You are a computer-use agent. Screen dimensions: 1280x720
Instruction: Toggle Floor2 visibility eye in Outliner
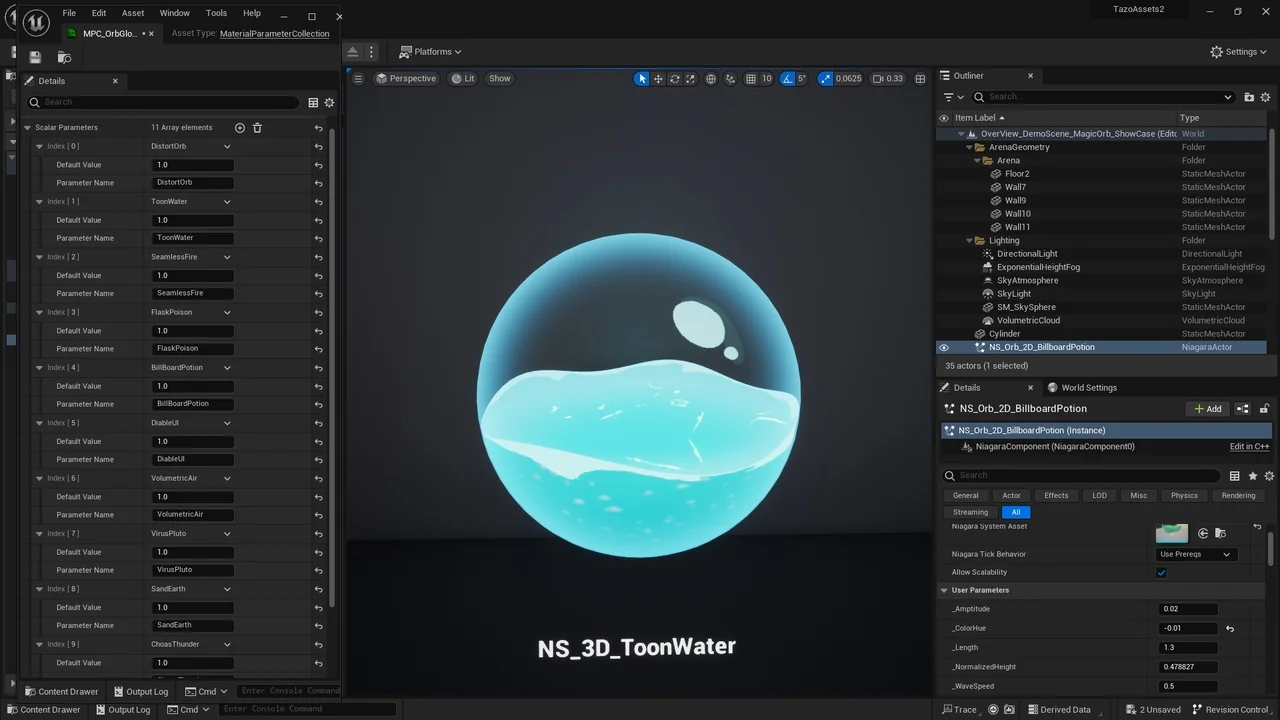pyautogui.click(x=944, y=173)
